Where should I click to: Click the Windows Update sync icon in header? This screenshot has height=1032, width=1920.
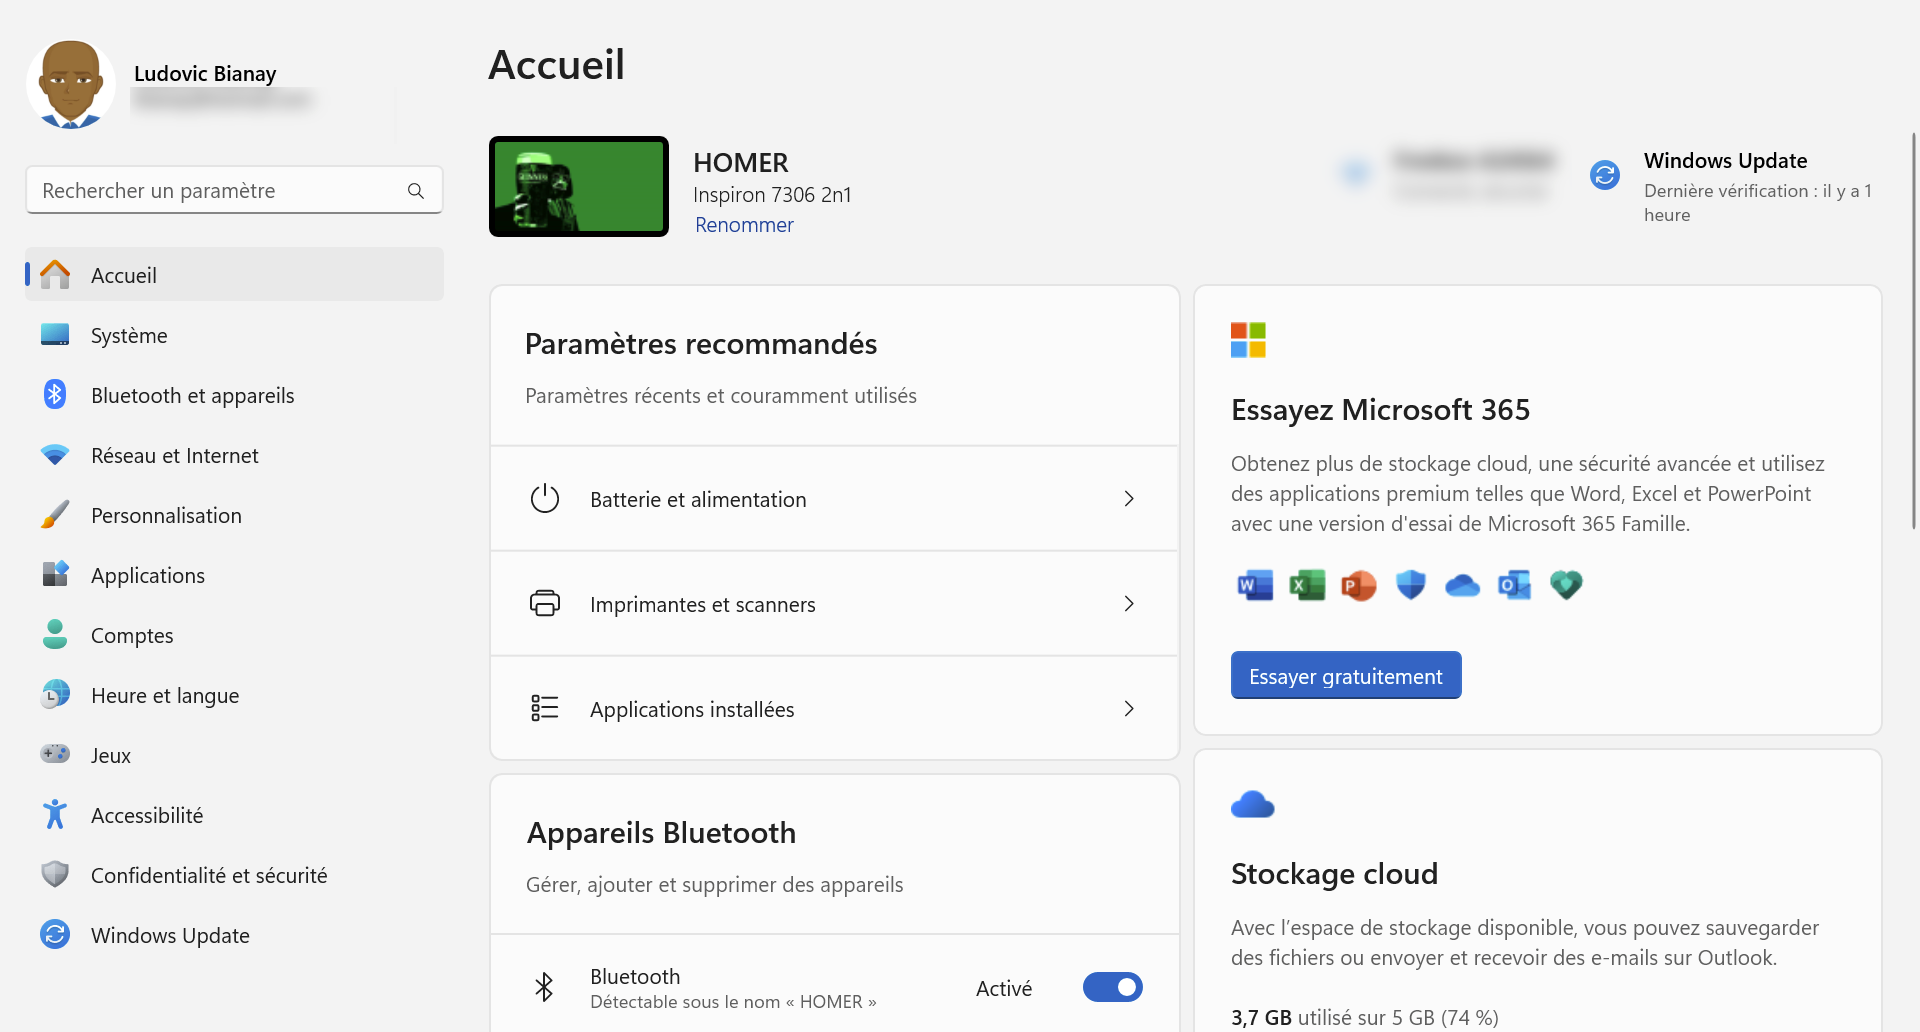click(1604, 175)
